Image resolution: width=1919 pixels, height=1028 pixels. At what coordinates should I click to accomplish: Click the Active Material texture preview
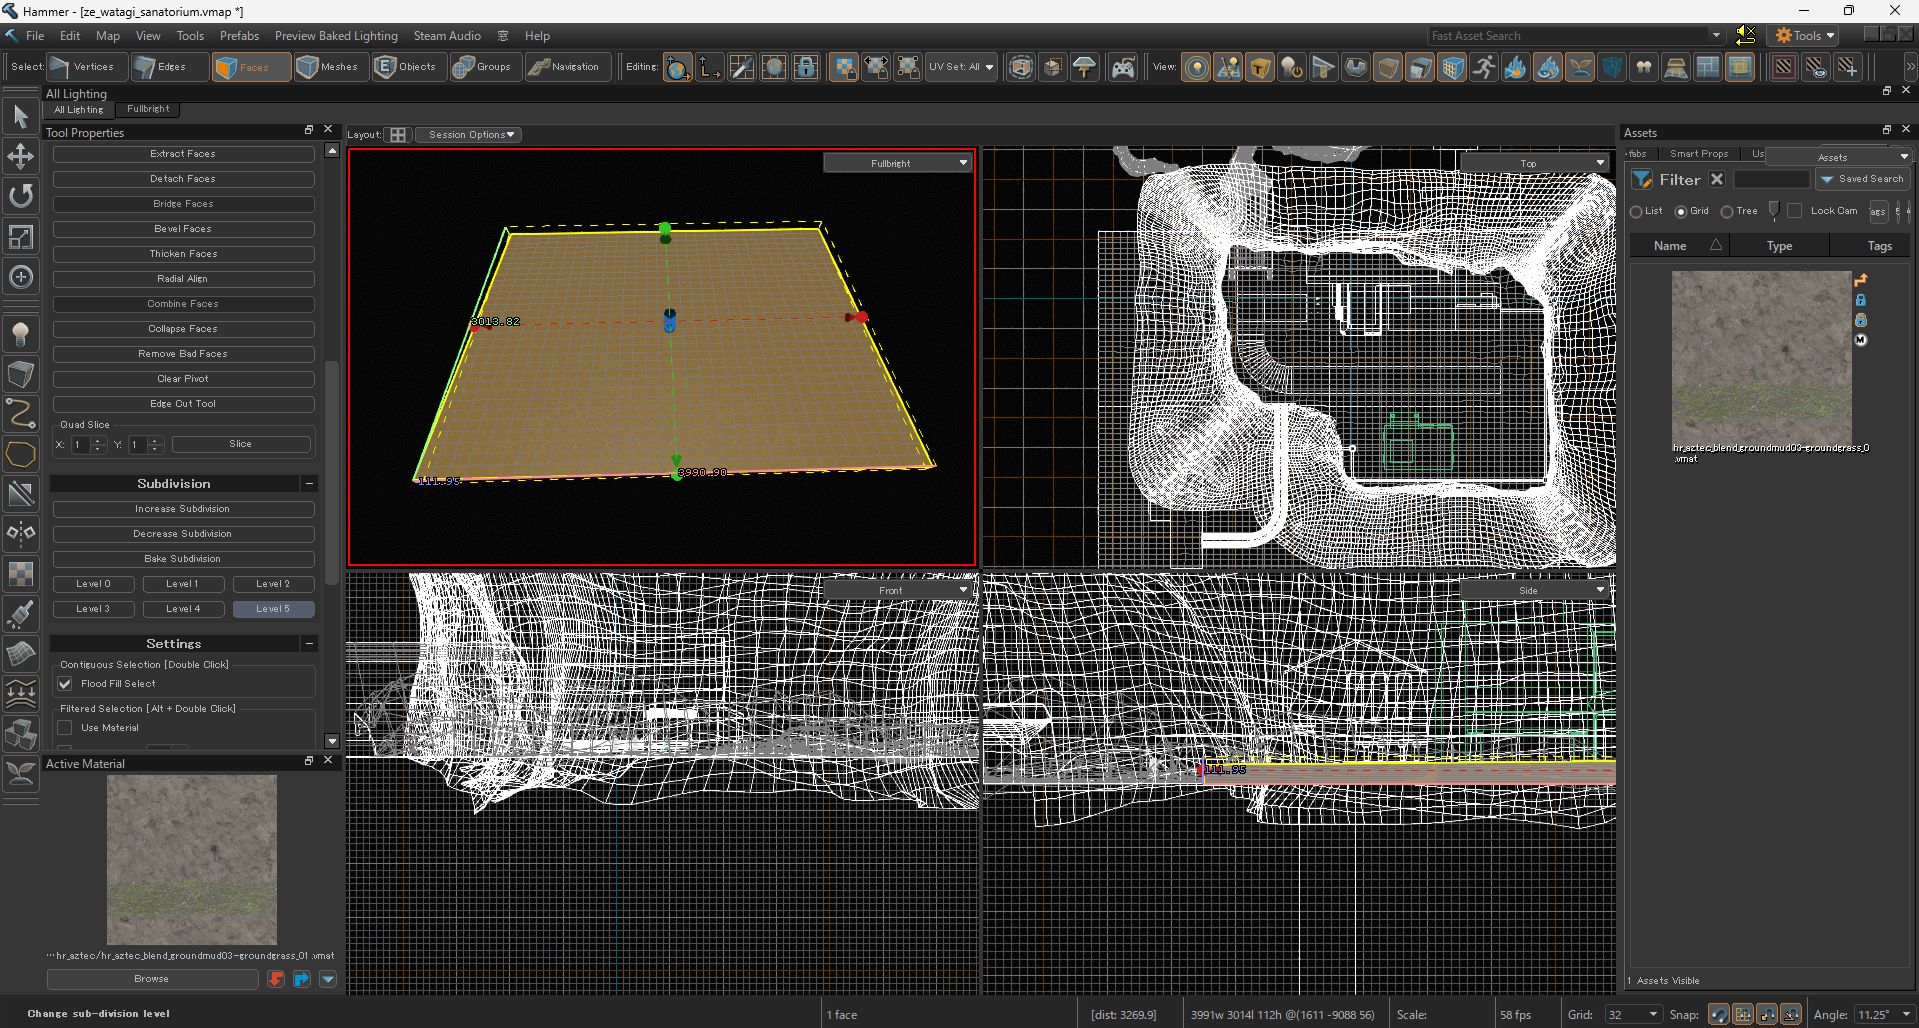point(191,860)
